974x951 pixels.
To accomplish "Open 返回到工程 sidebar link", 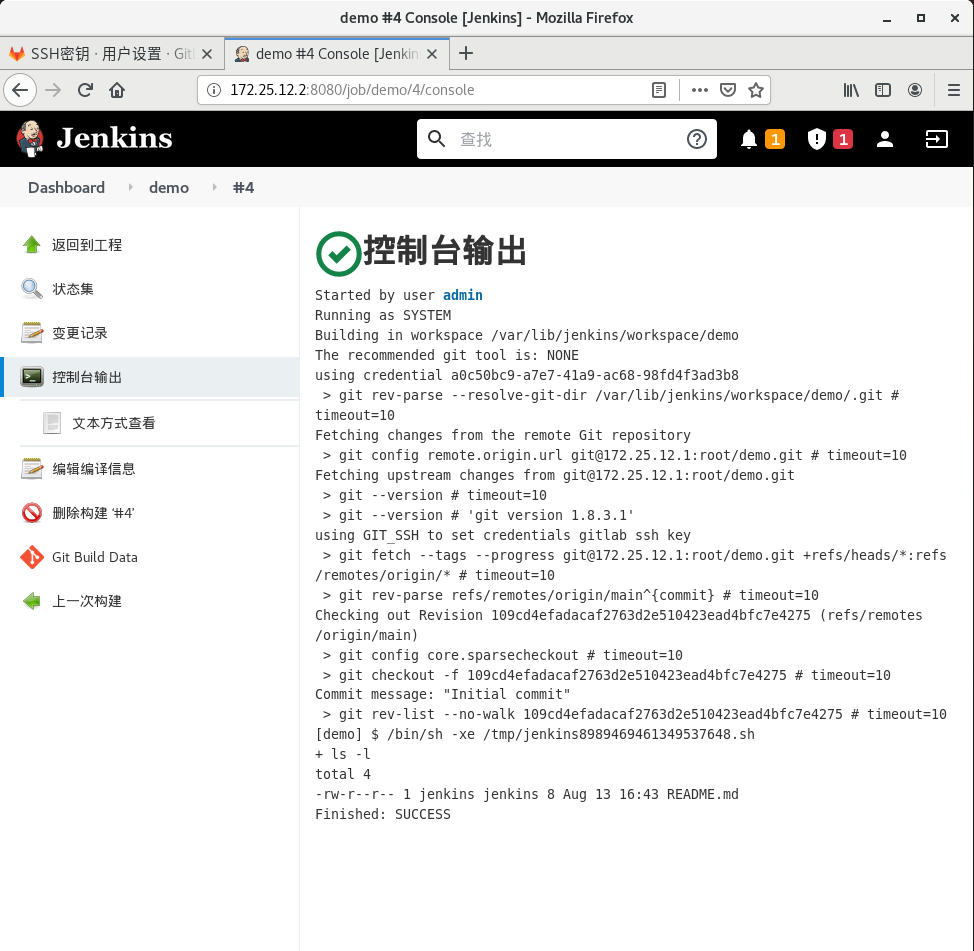I will coord(87,245).
